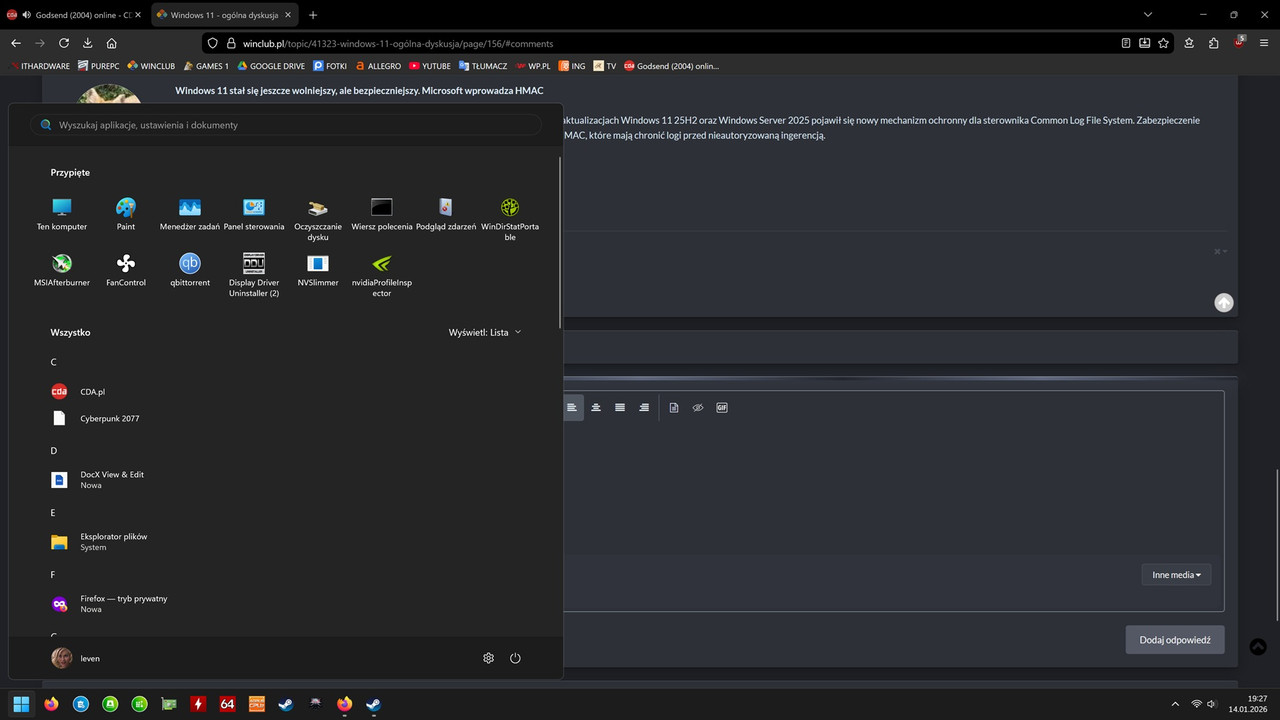This screenshot has width=1280, height=720.
Task: Launch WinDirStatPortable pinned app
Action: (x=510, y=219)
